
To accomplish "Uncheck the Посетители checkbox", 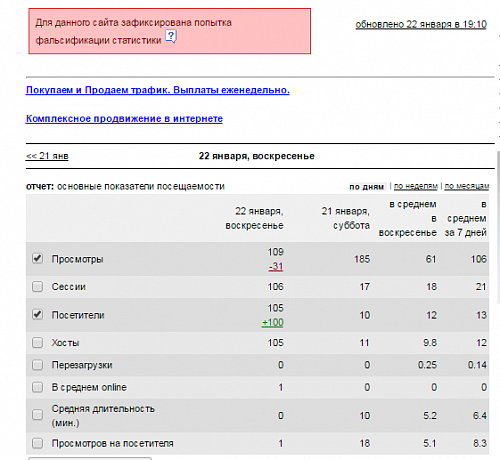I will (37, 314).
